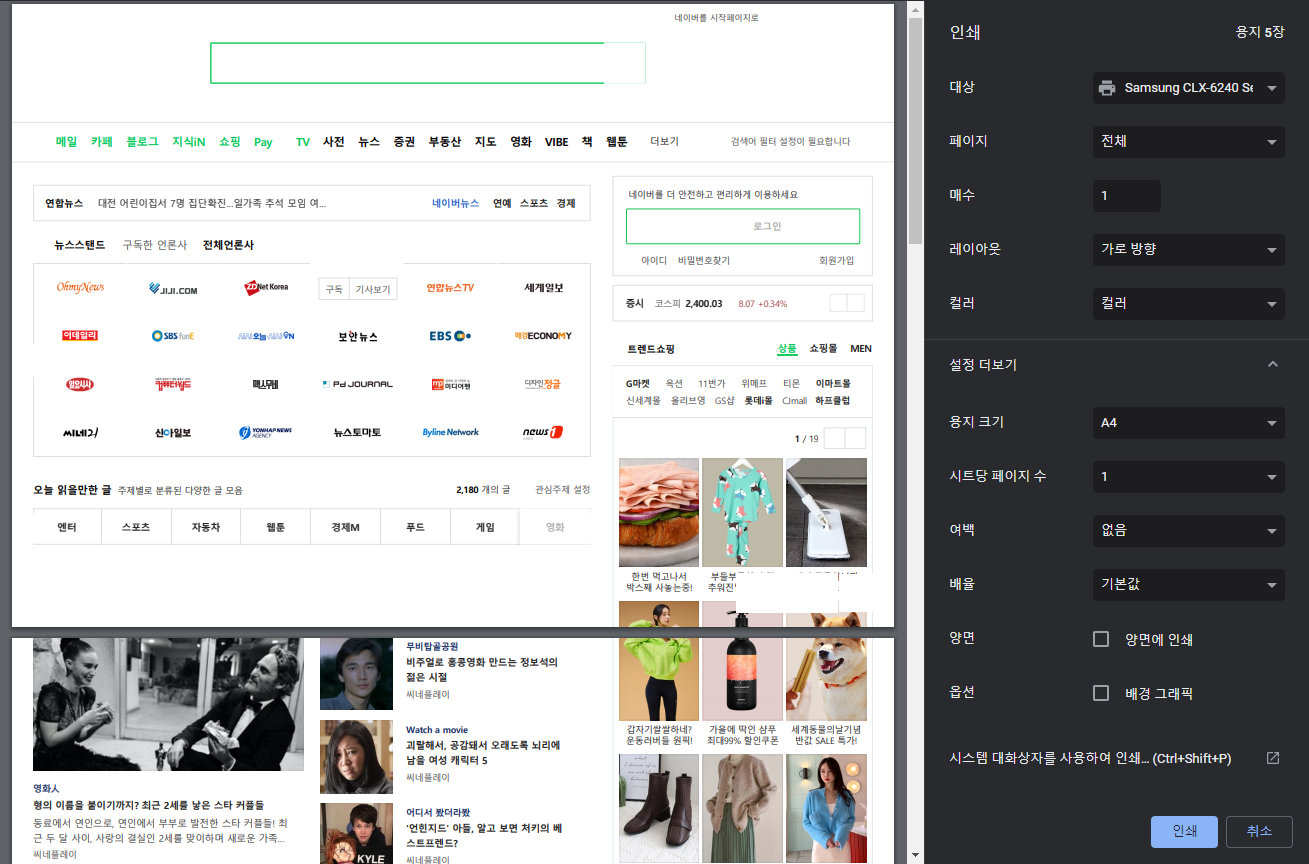The width and height of the screenshot is (1309, 864).
Task: Open the 용지 크기 dropdown showing A4
Action: 1188,422
